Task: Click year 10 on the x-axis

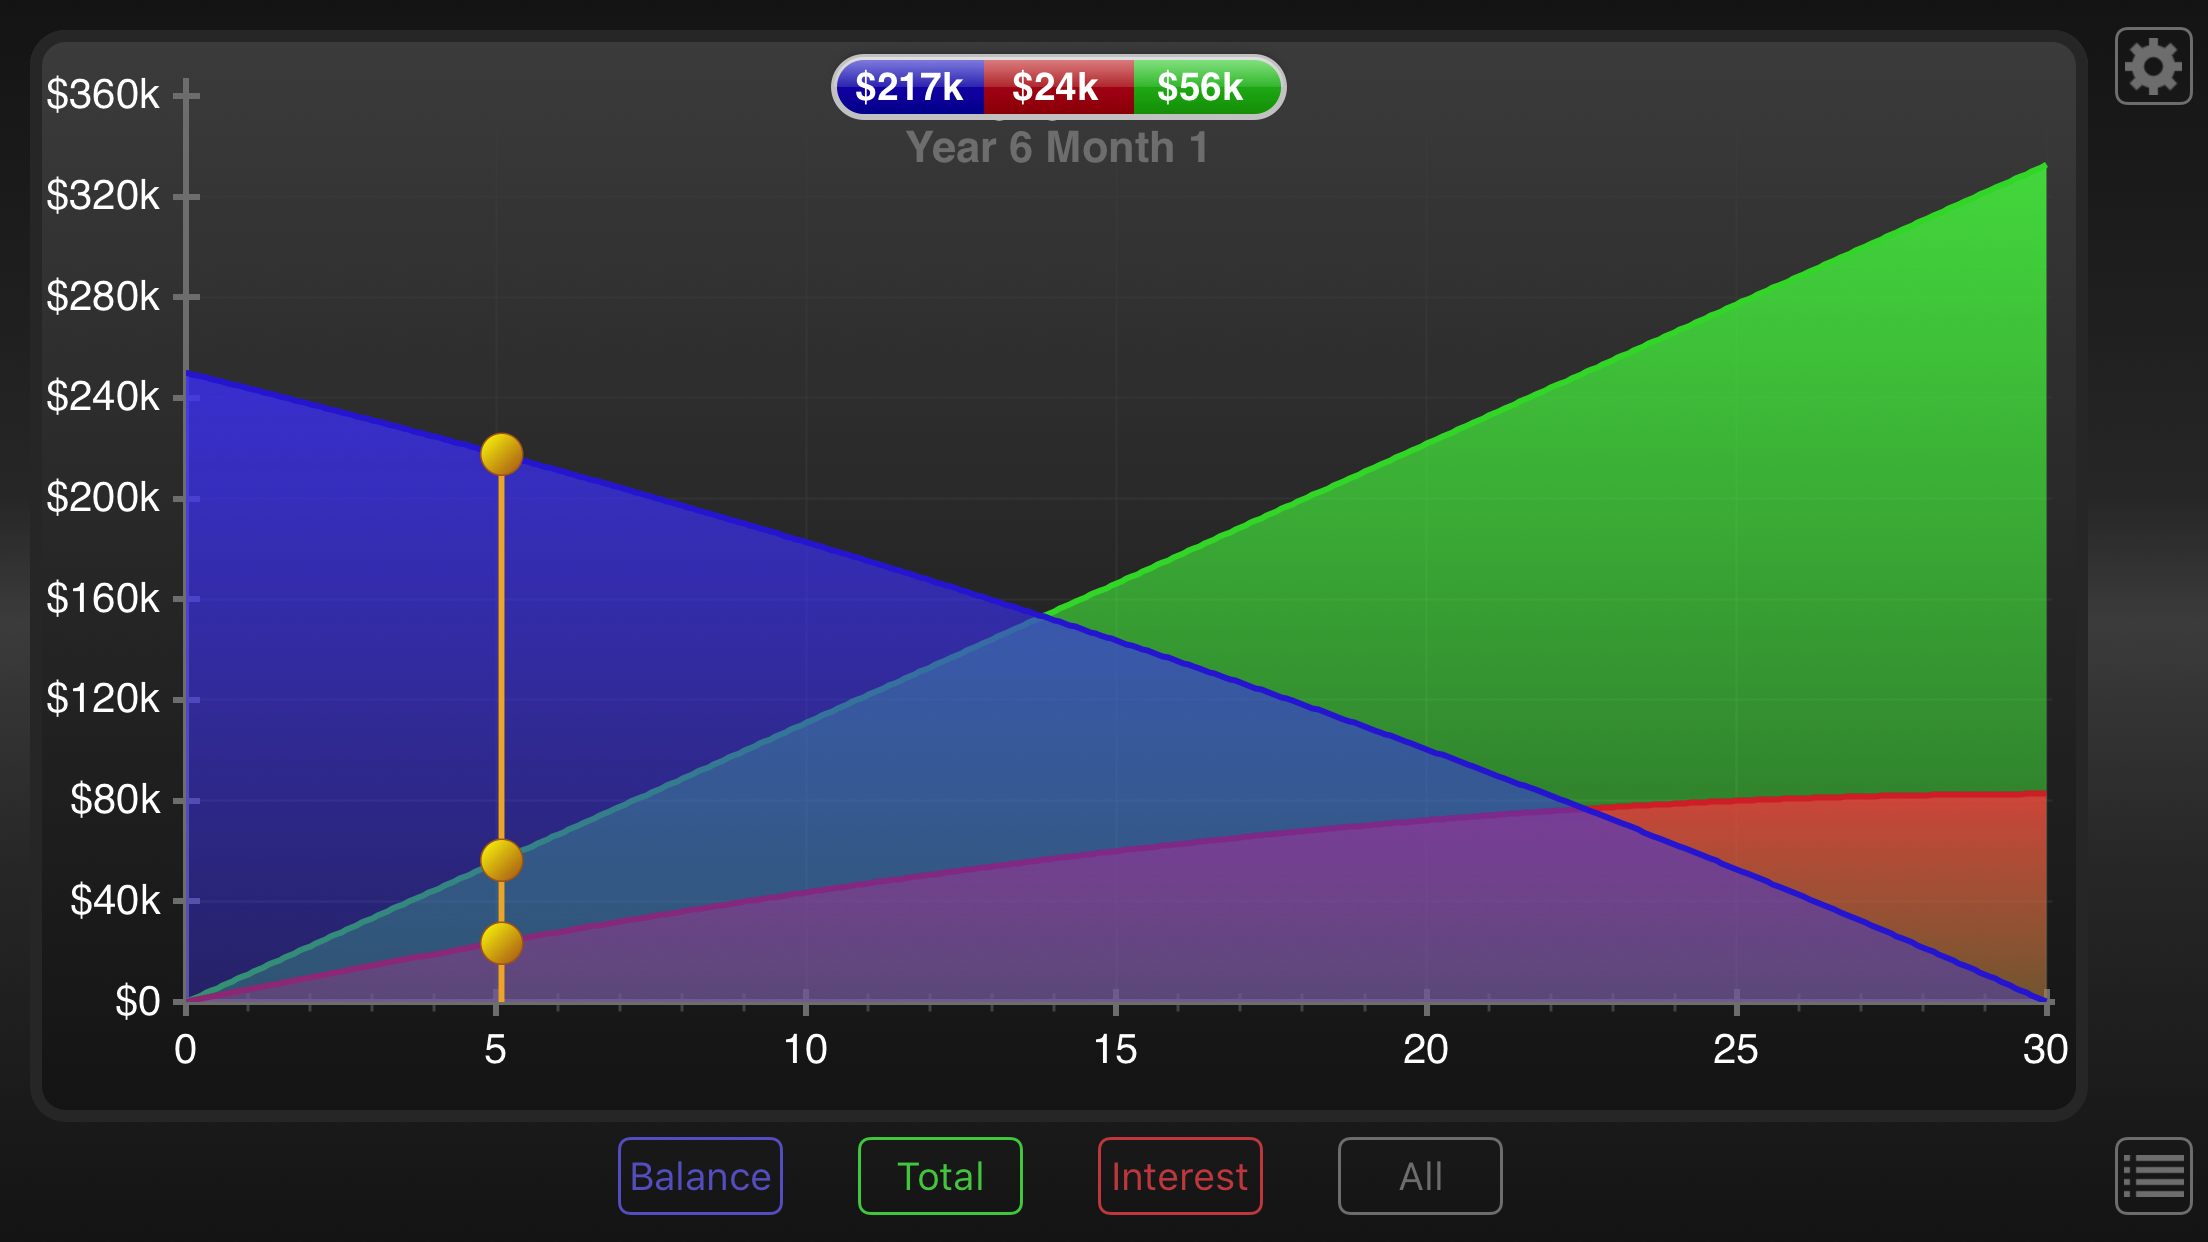Action: [805, 1050]
